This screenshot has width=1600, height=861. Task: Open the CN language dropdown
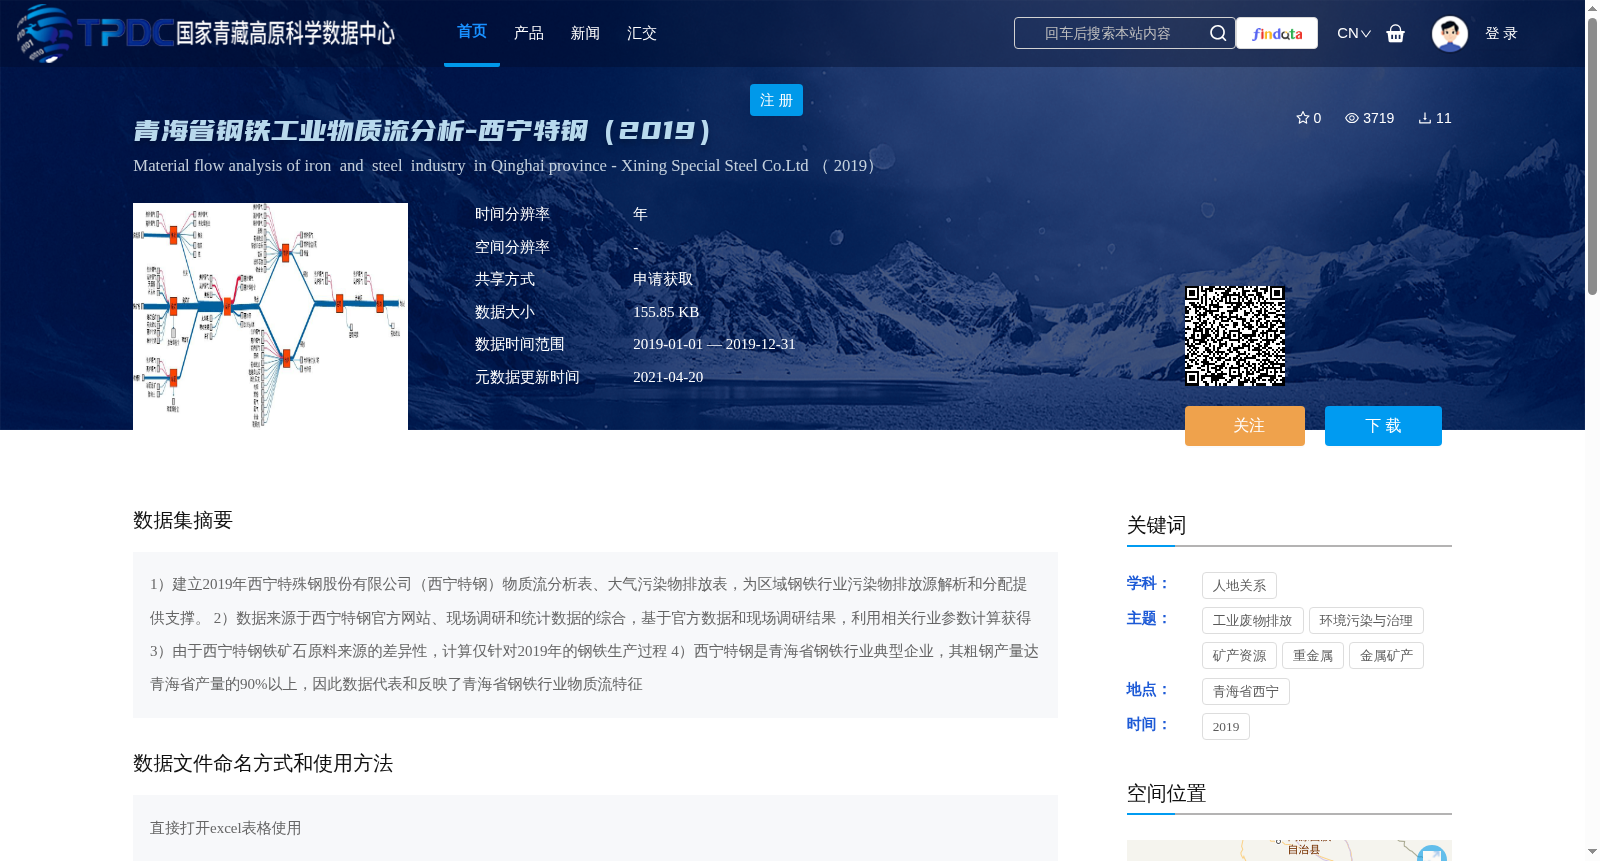pos(1353,33)
